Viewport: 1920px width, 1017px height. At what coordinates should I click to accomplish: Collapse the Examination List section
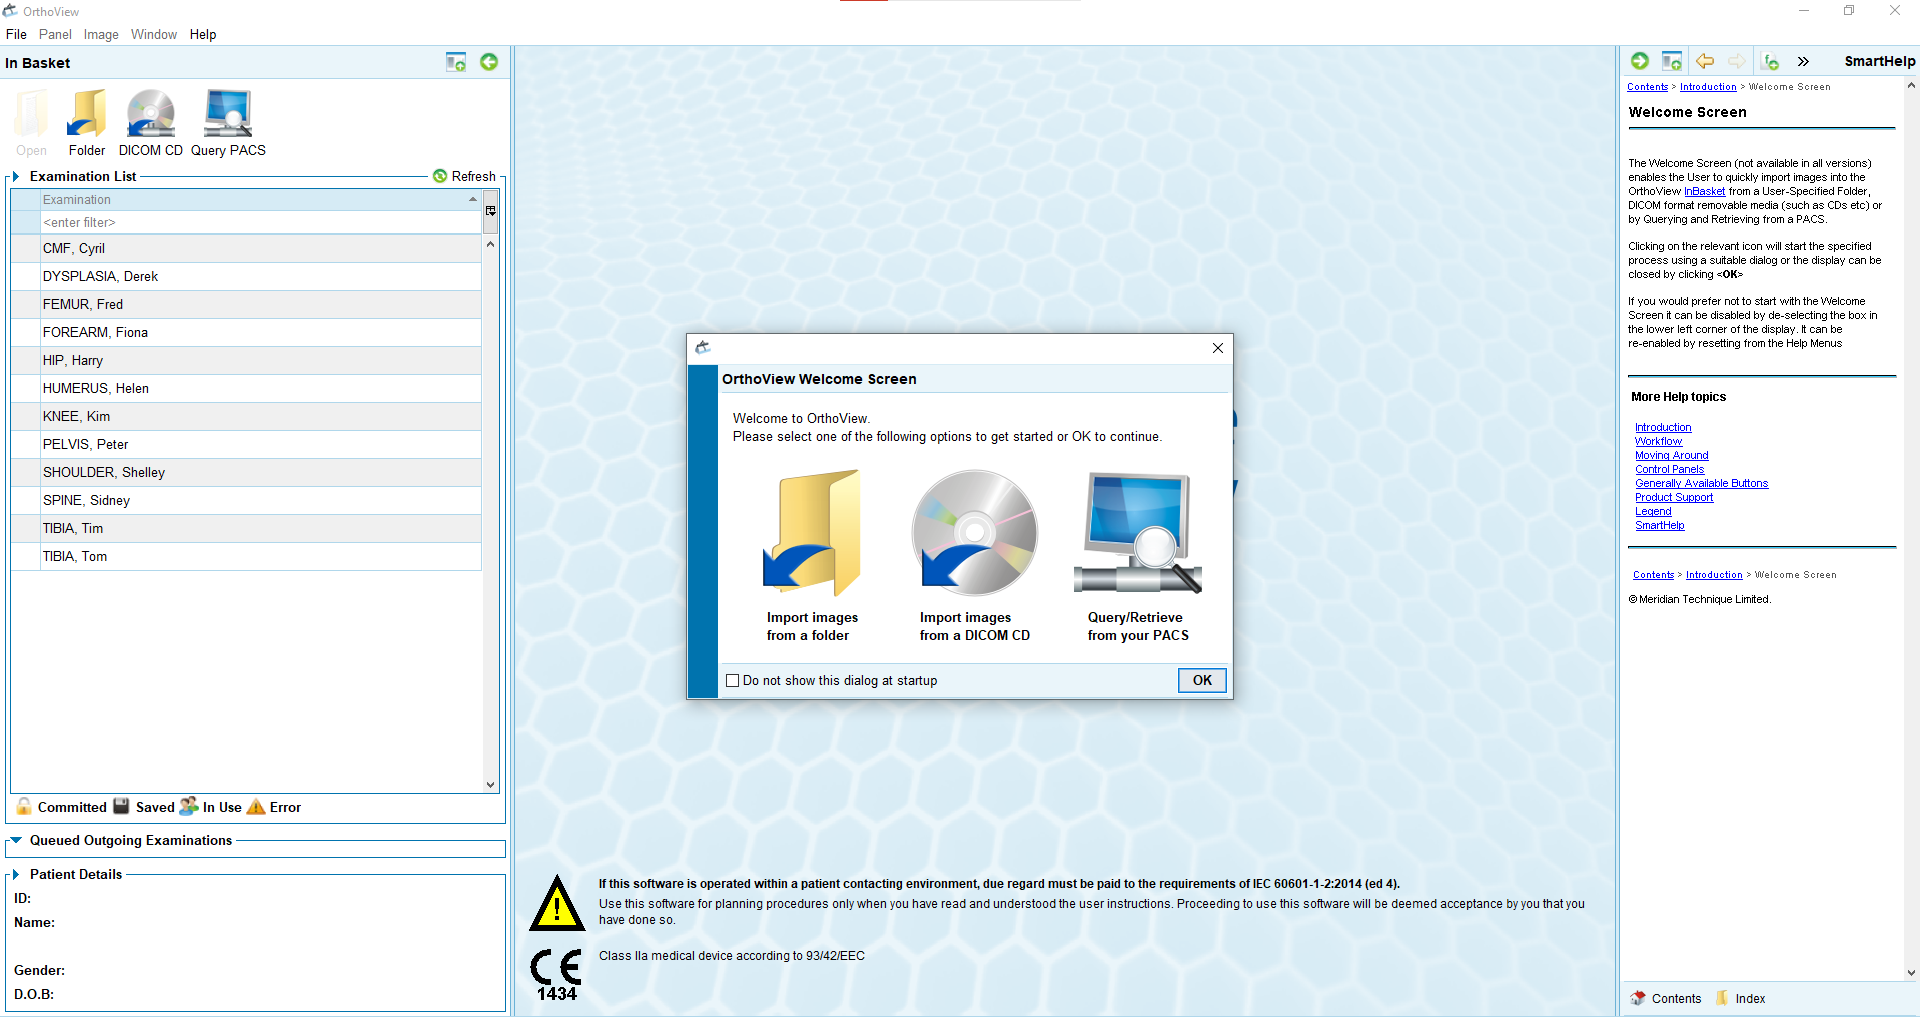(16, 176)
